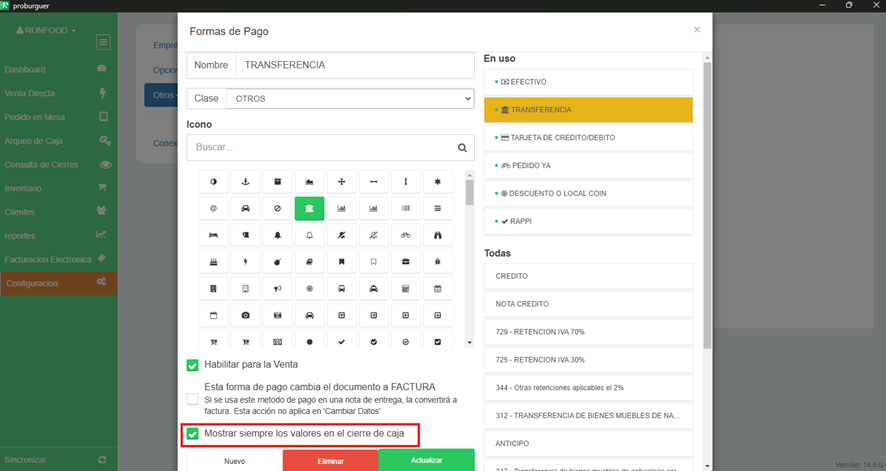Click the Actualizar button
This screenshot has height=471, width=886.
pos(427,460)
